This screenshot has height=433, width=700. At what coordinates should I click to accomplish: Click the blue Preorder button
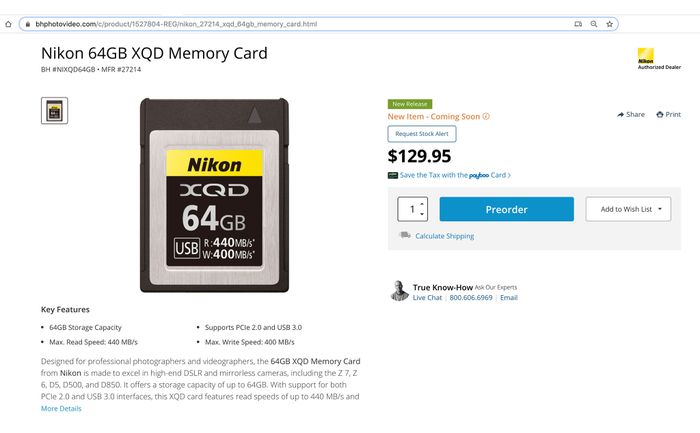tap(507, 209)
